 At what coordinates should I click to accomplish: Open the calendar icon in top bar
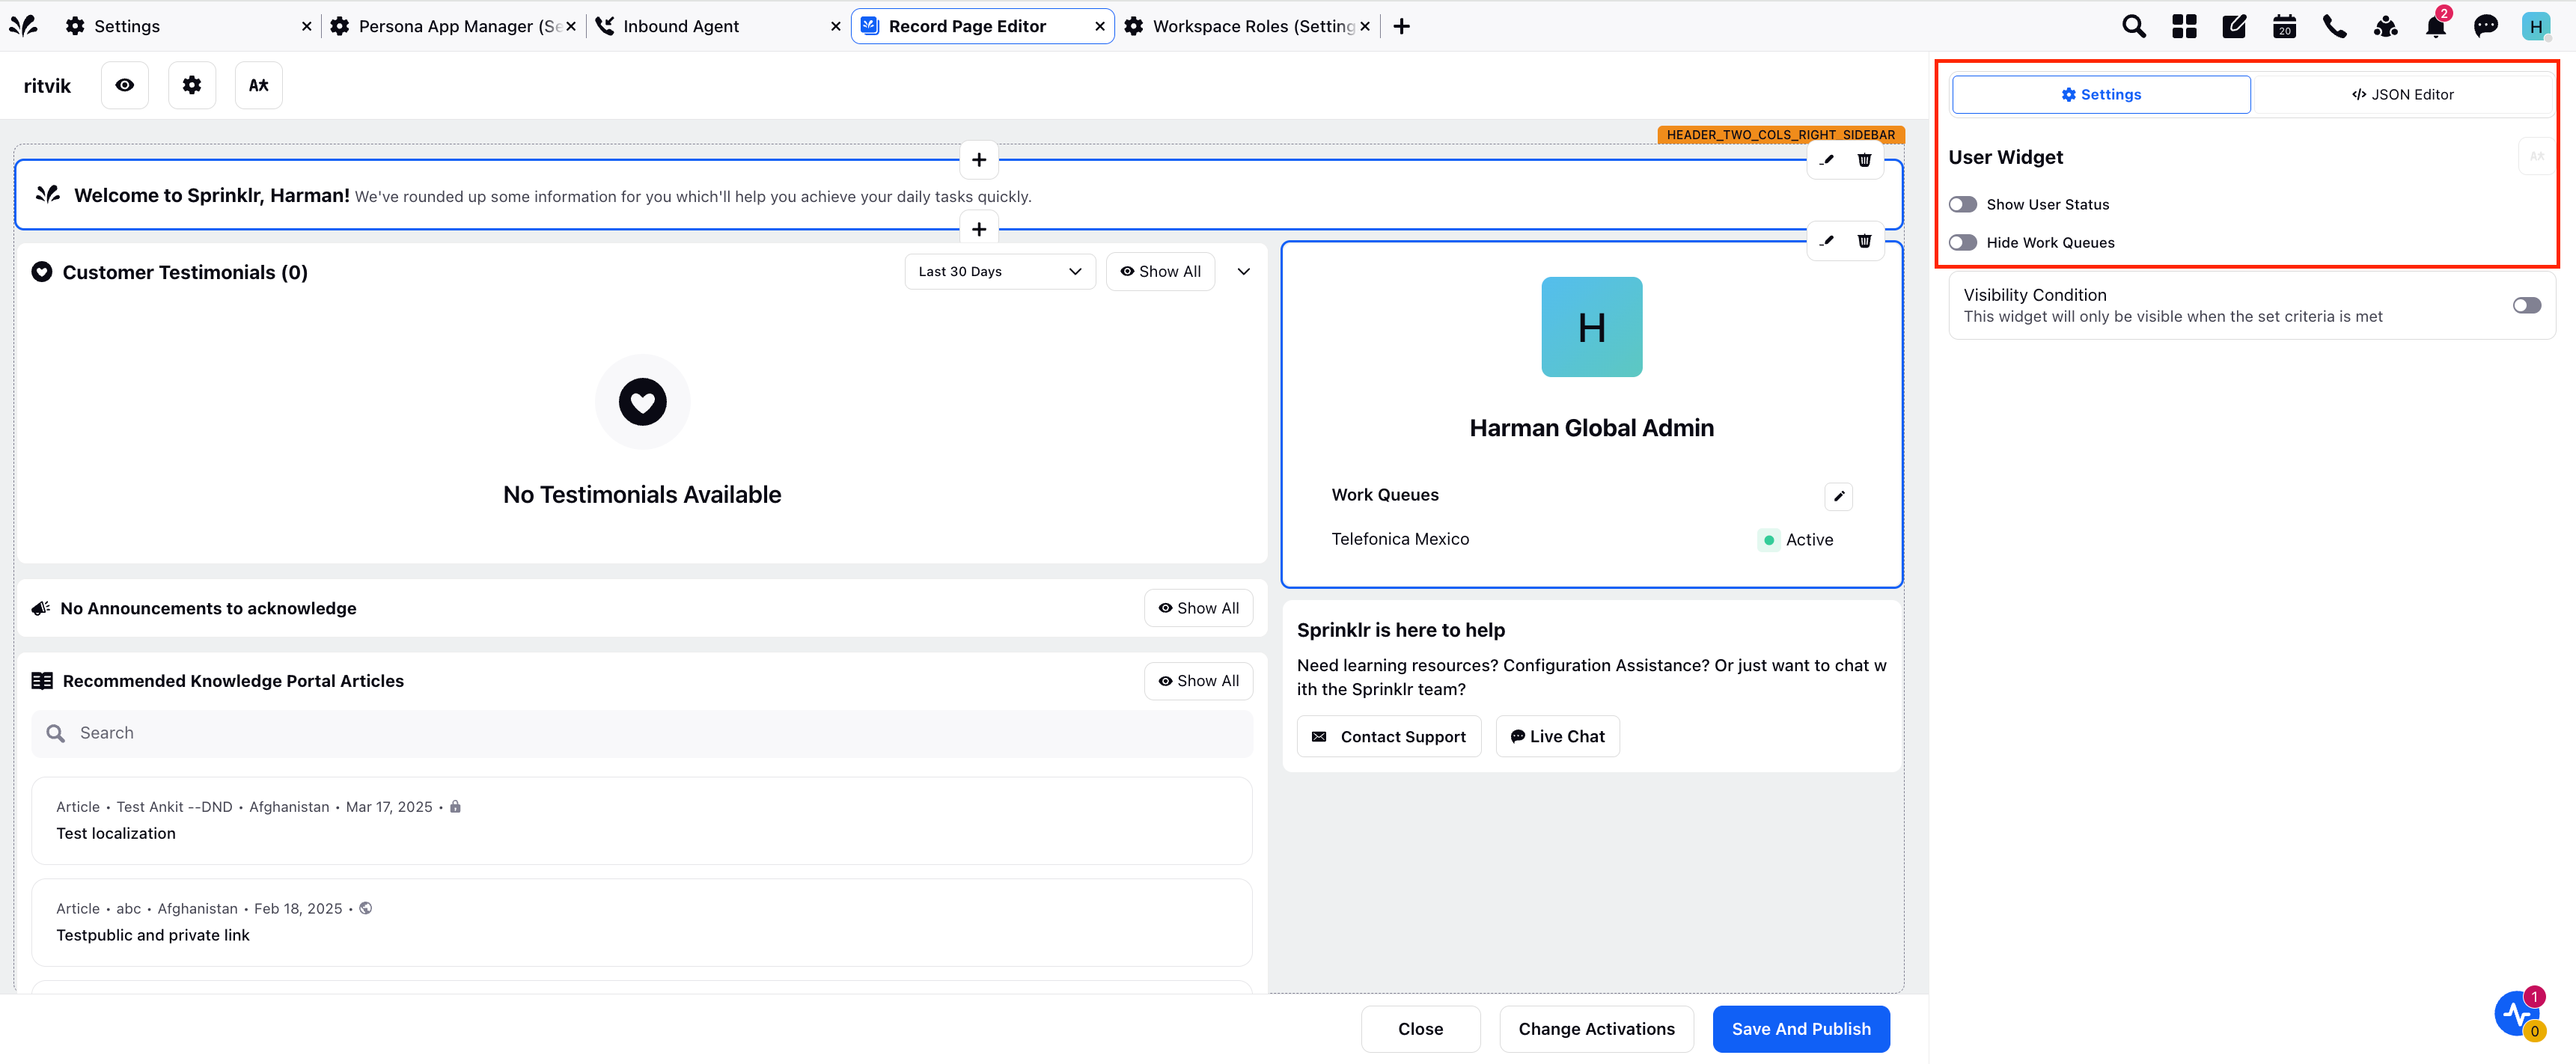(2284, 26)
